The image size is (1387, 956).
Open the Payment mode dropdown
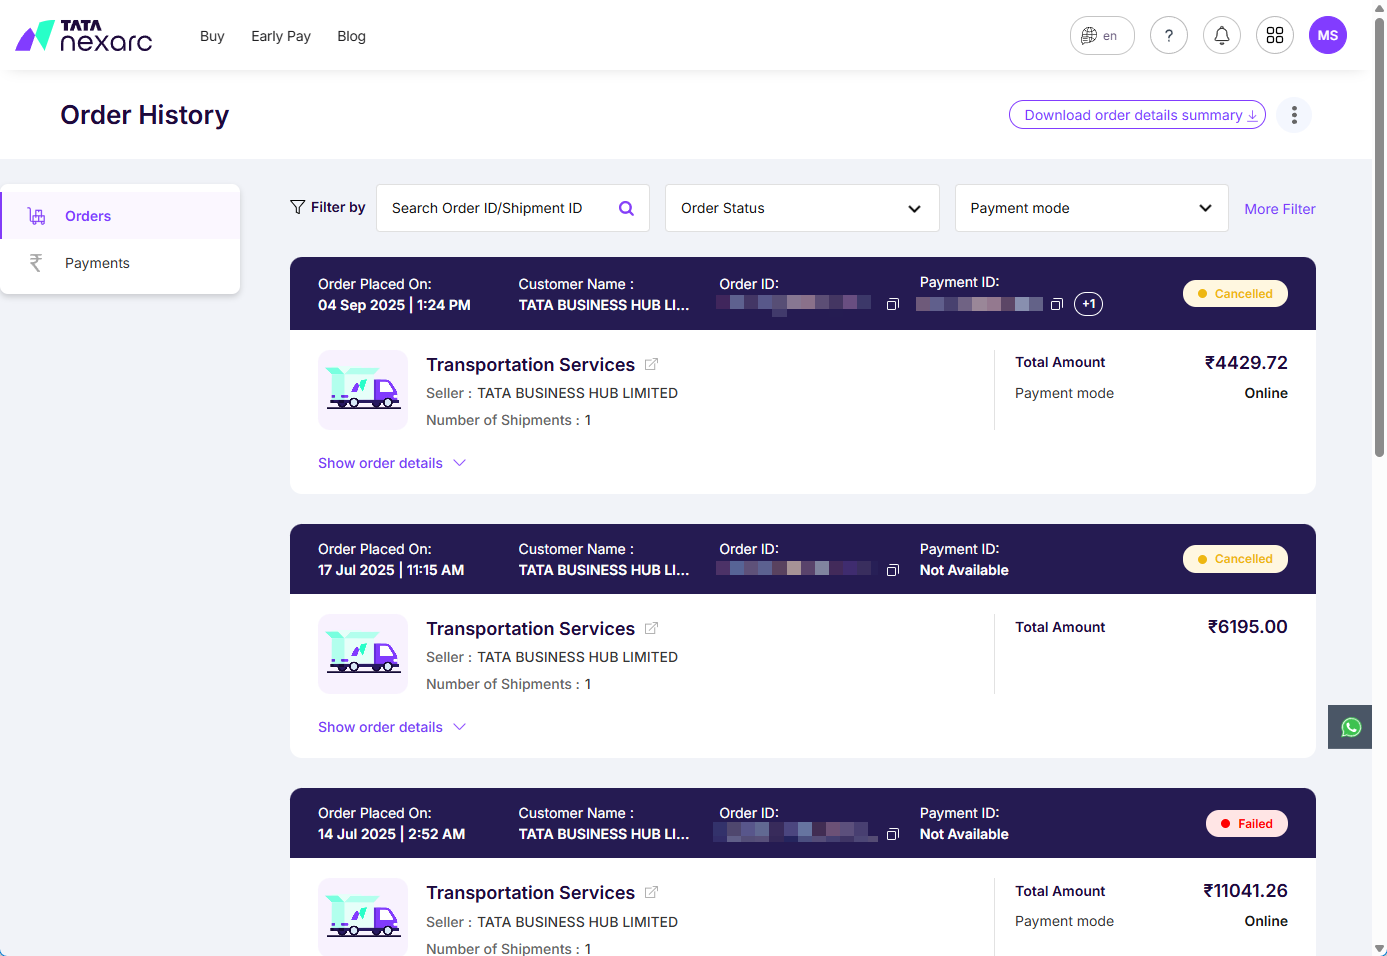(x=1092, y=208)
